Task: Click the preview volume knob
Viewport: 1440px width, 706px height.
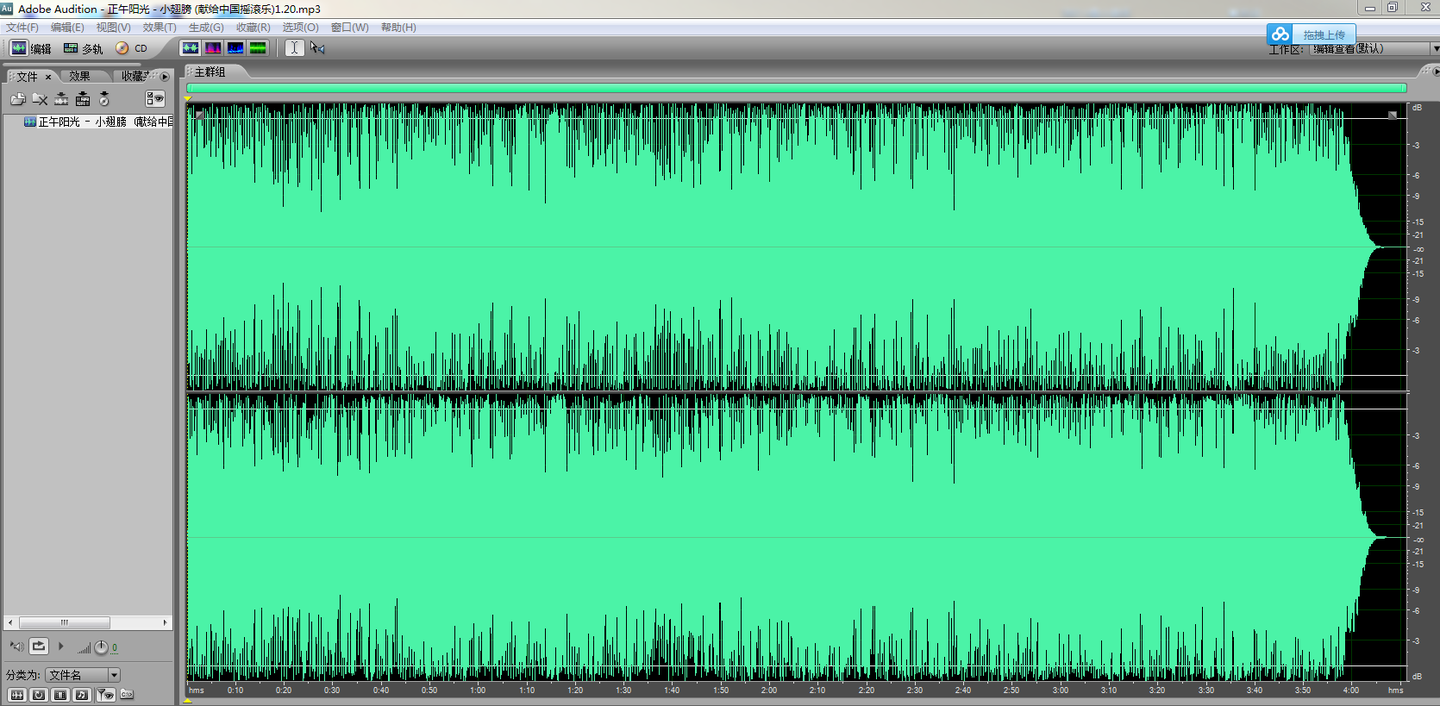Action: pyautogui.click(x=101, y=647)
